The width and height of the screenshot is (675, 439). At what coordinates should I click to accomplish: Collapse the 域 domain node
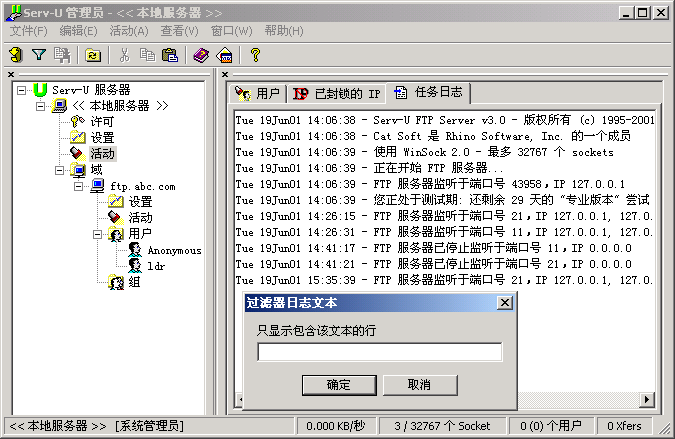point(59,170)
